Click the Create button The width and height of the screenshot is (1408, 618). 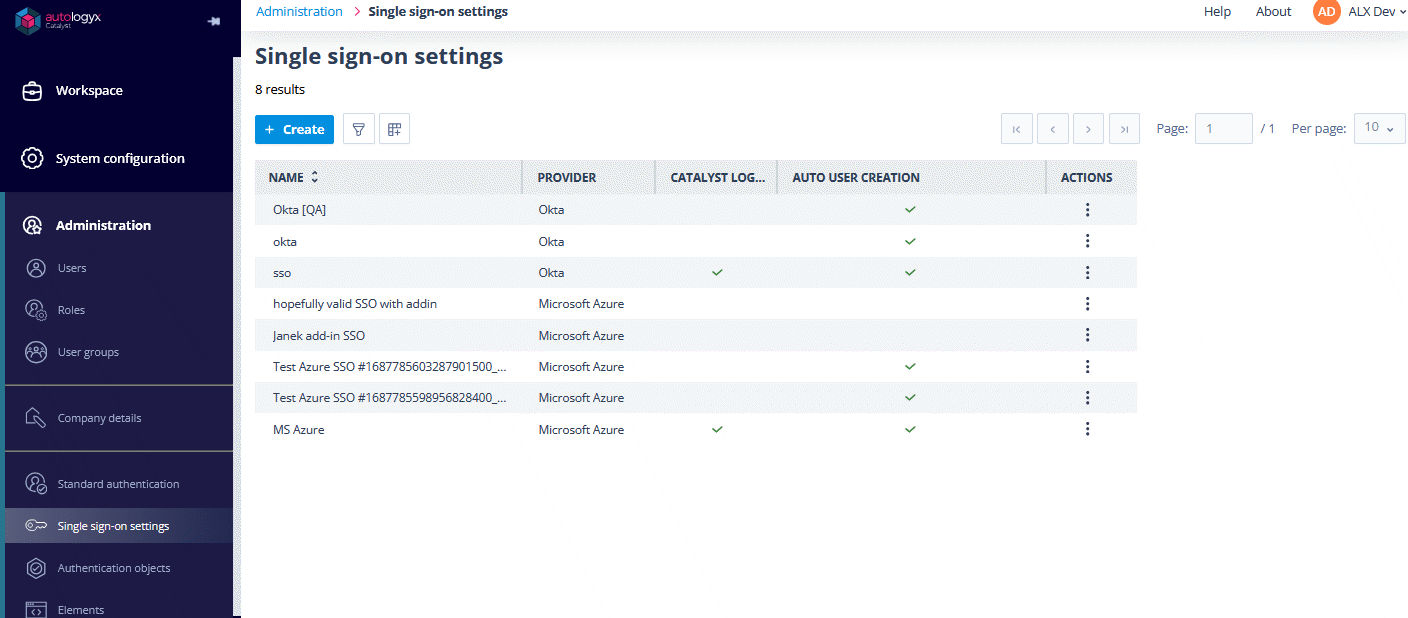click(x=294, y=129)
